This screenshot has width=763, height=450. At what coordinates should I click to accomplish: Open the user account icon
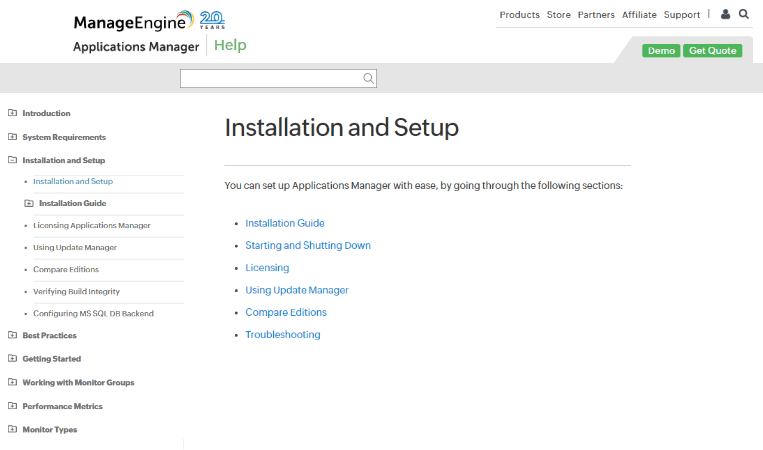point(725,14)
